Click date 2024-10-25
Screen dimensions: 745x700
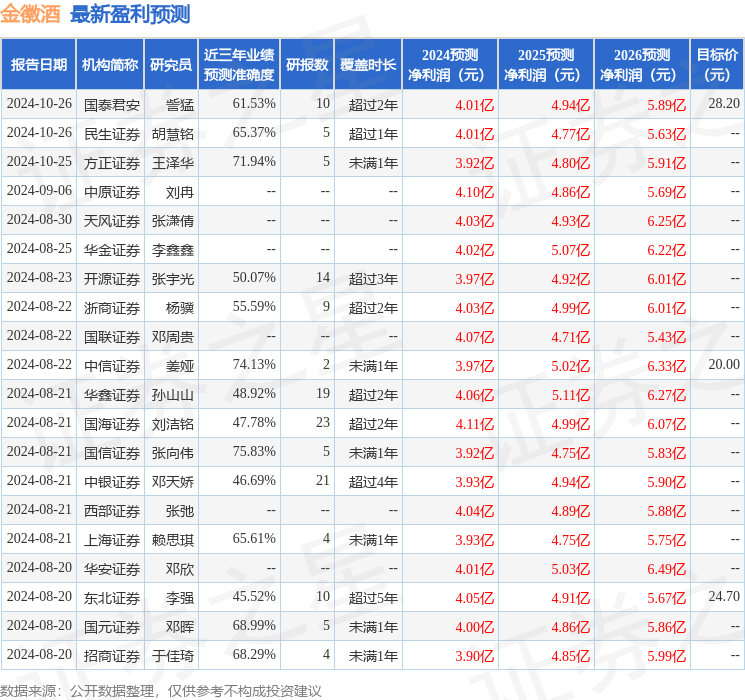coord(39,162)
